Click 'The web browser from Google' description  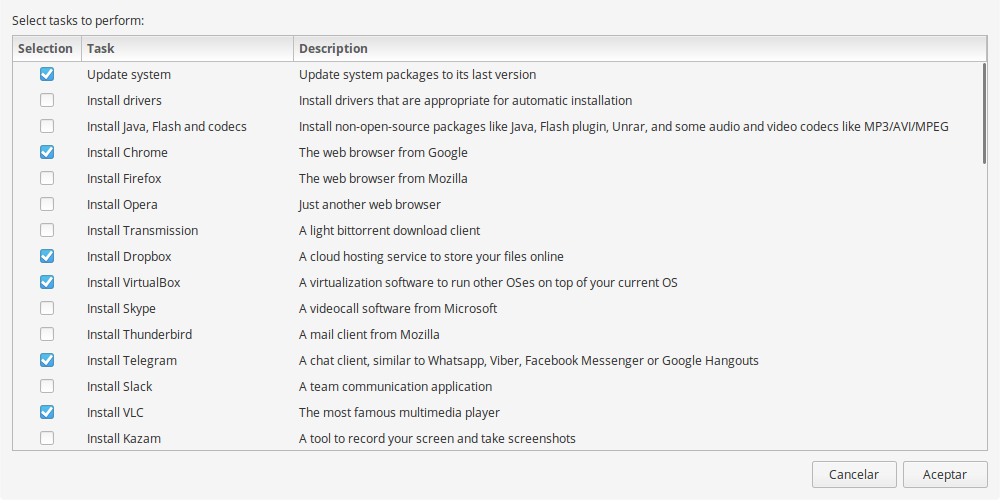(383, 152)
